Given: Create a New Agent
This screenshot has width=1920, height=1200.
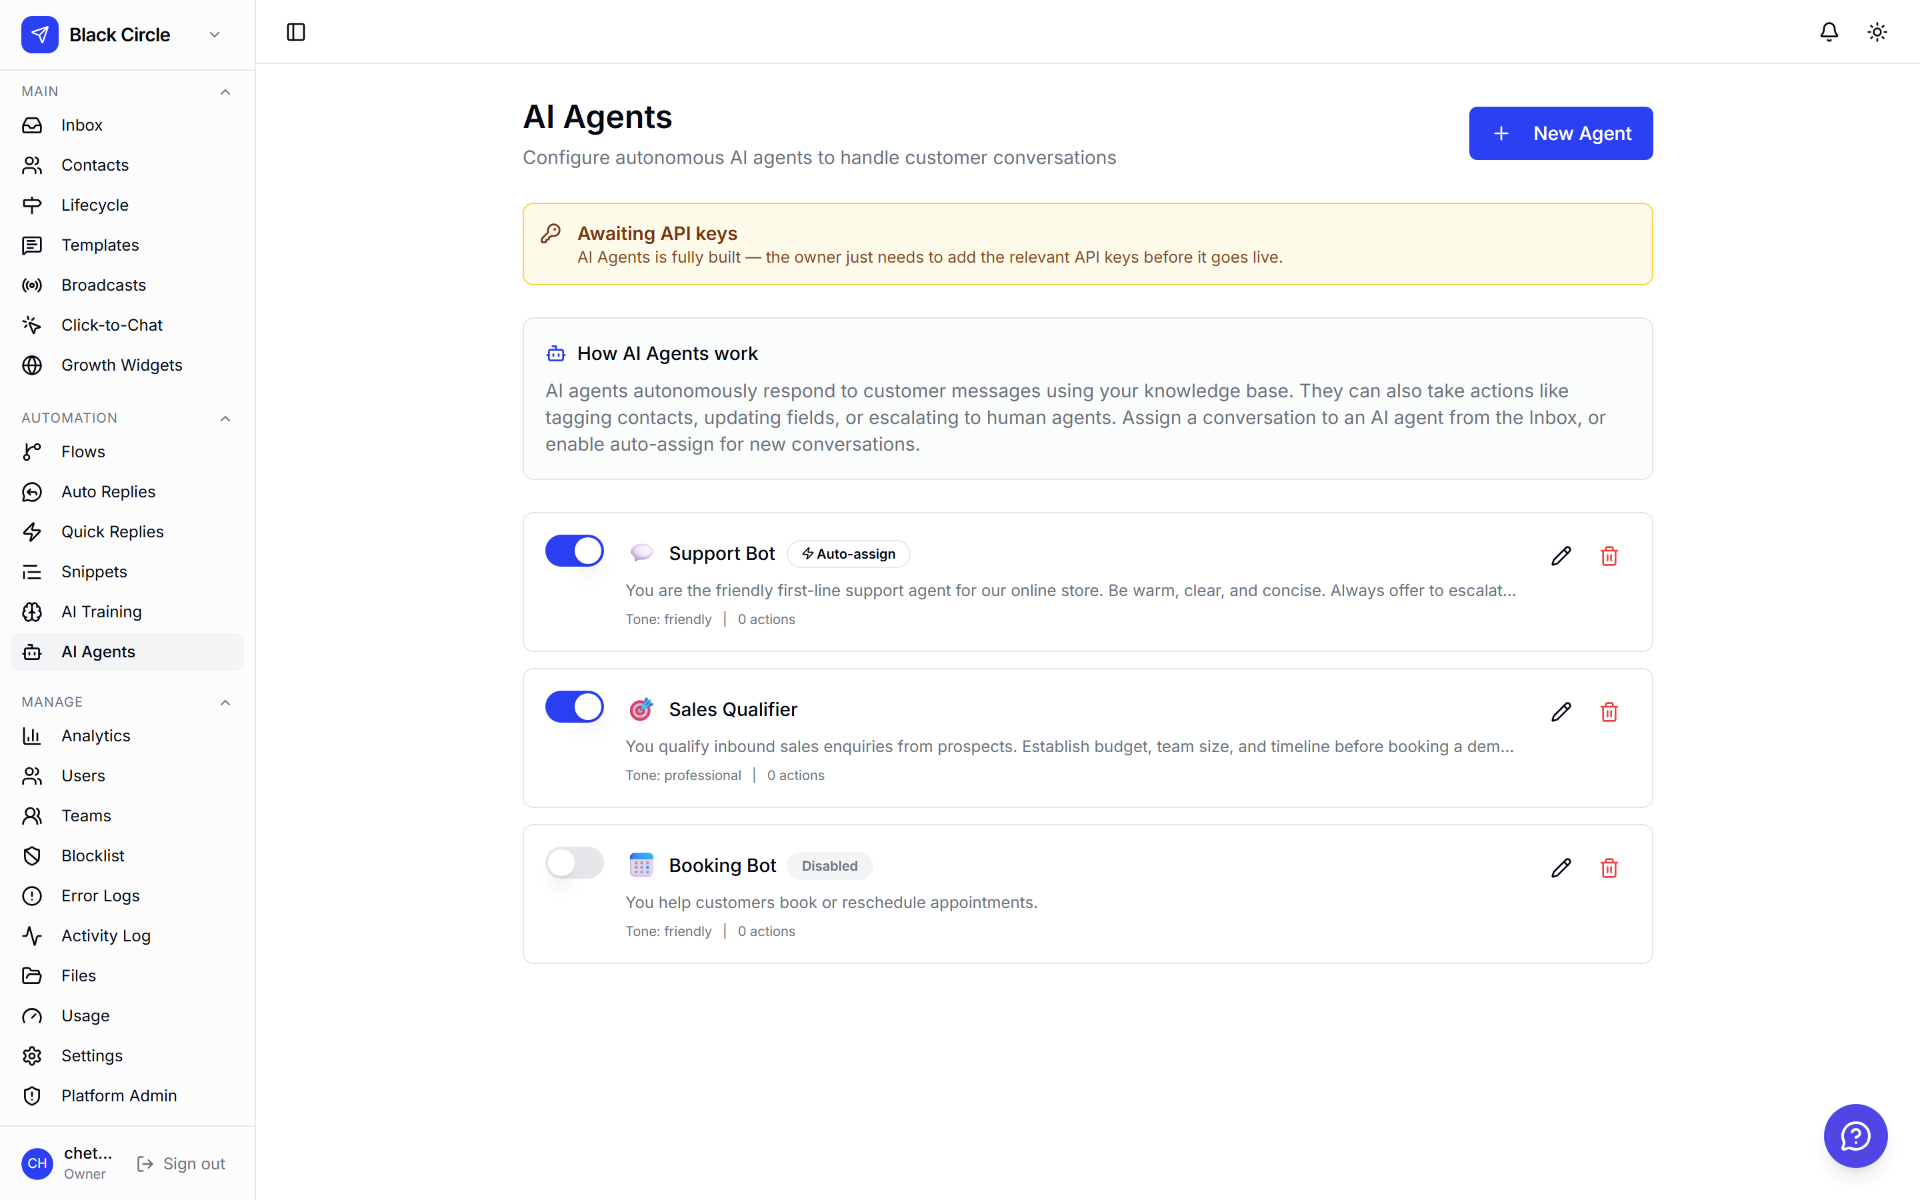Looking at the screenshot, I should (x=1560, y=133).
